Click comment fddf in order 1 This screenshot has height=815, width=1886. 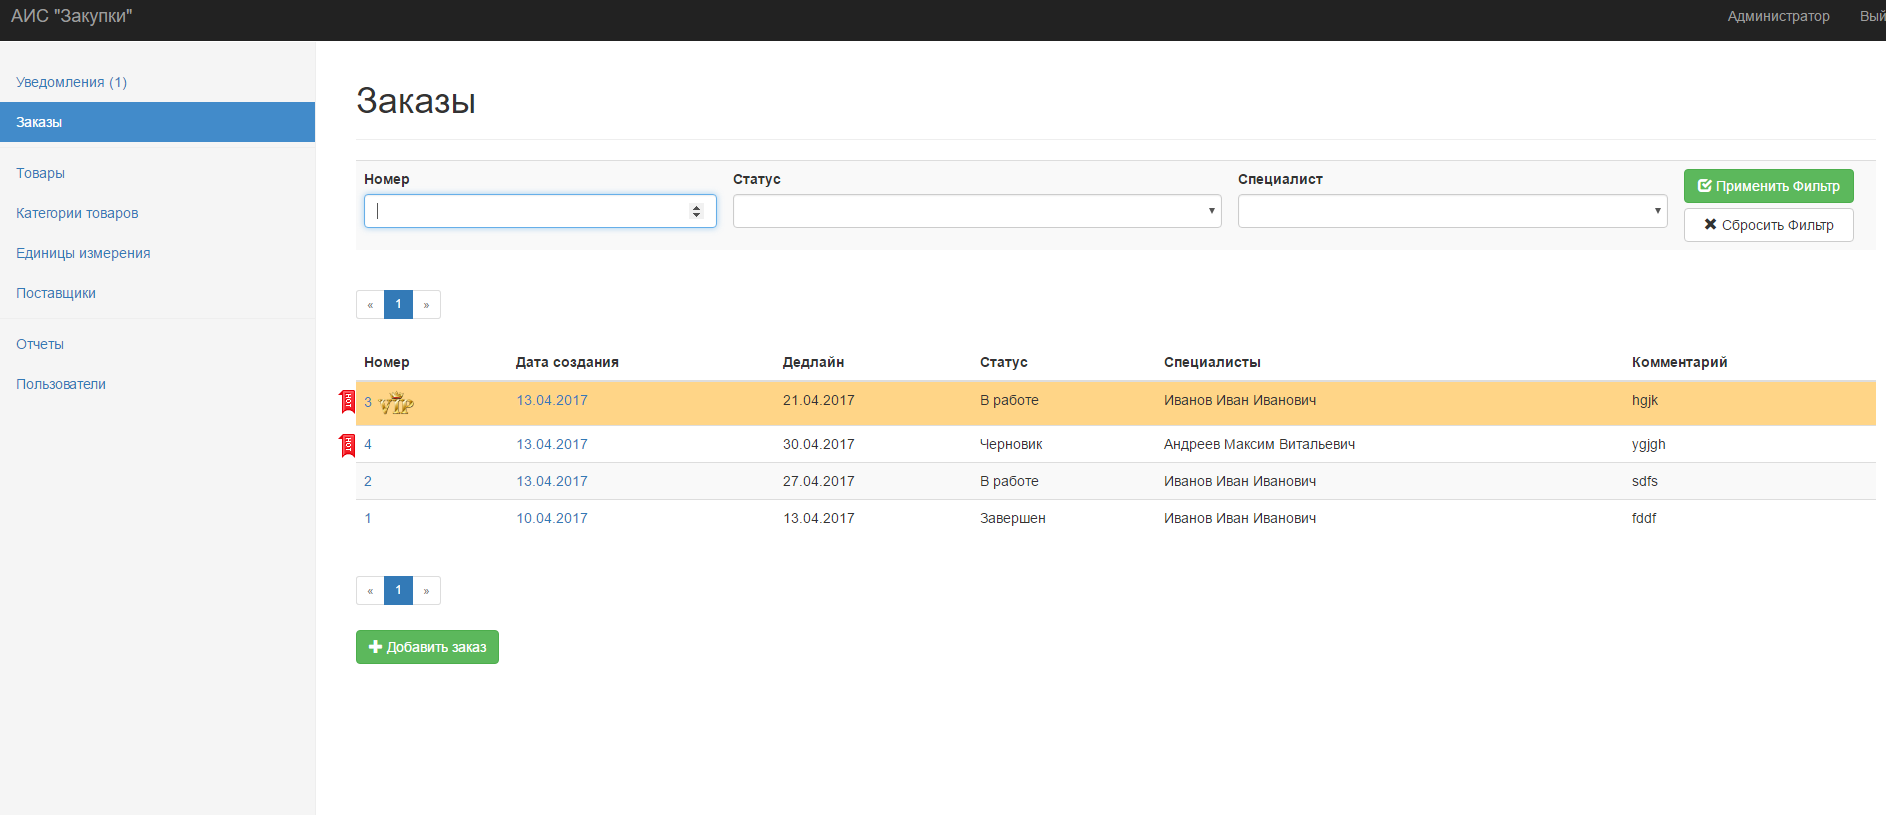click(1644, 518)
